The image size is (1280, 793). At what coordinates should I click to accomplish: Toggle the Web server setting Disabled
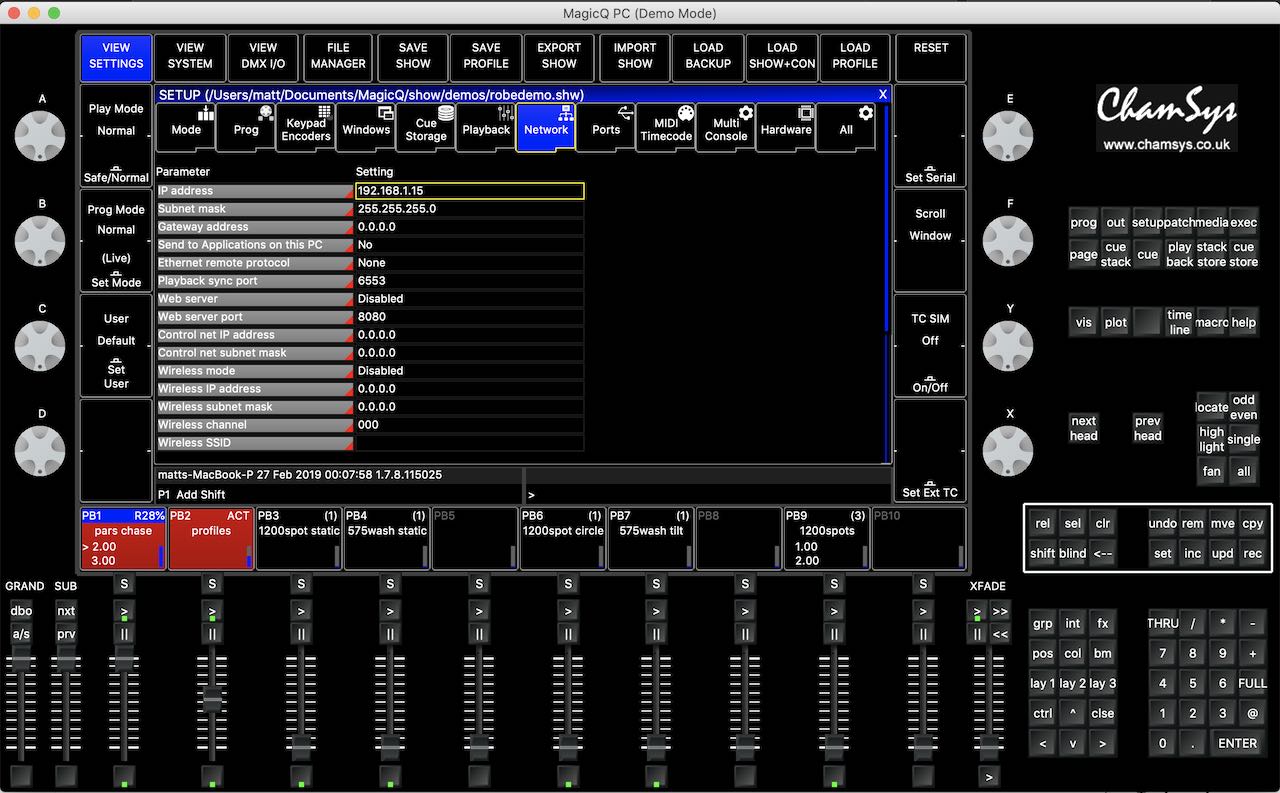pyautogui.click(x=470, y=299)
